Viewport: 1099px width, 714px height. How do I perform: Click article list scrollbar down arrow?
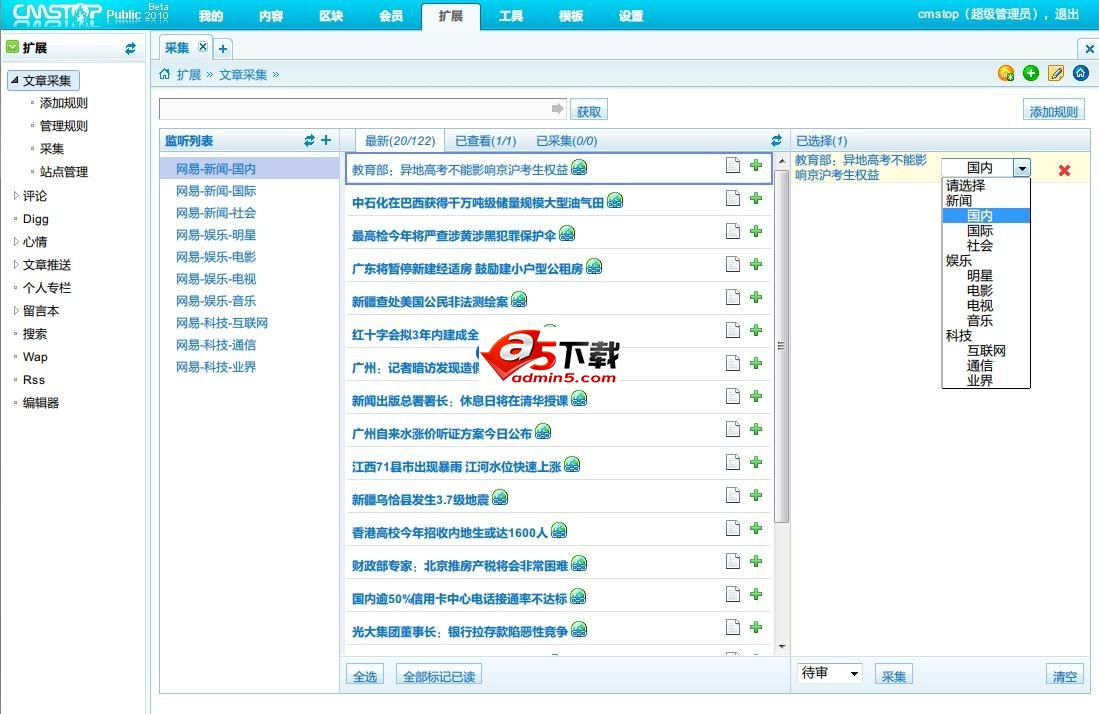coord(782,647)
